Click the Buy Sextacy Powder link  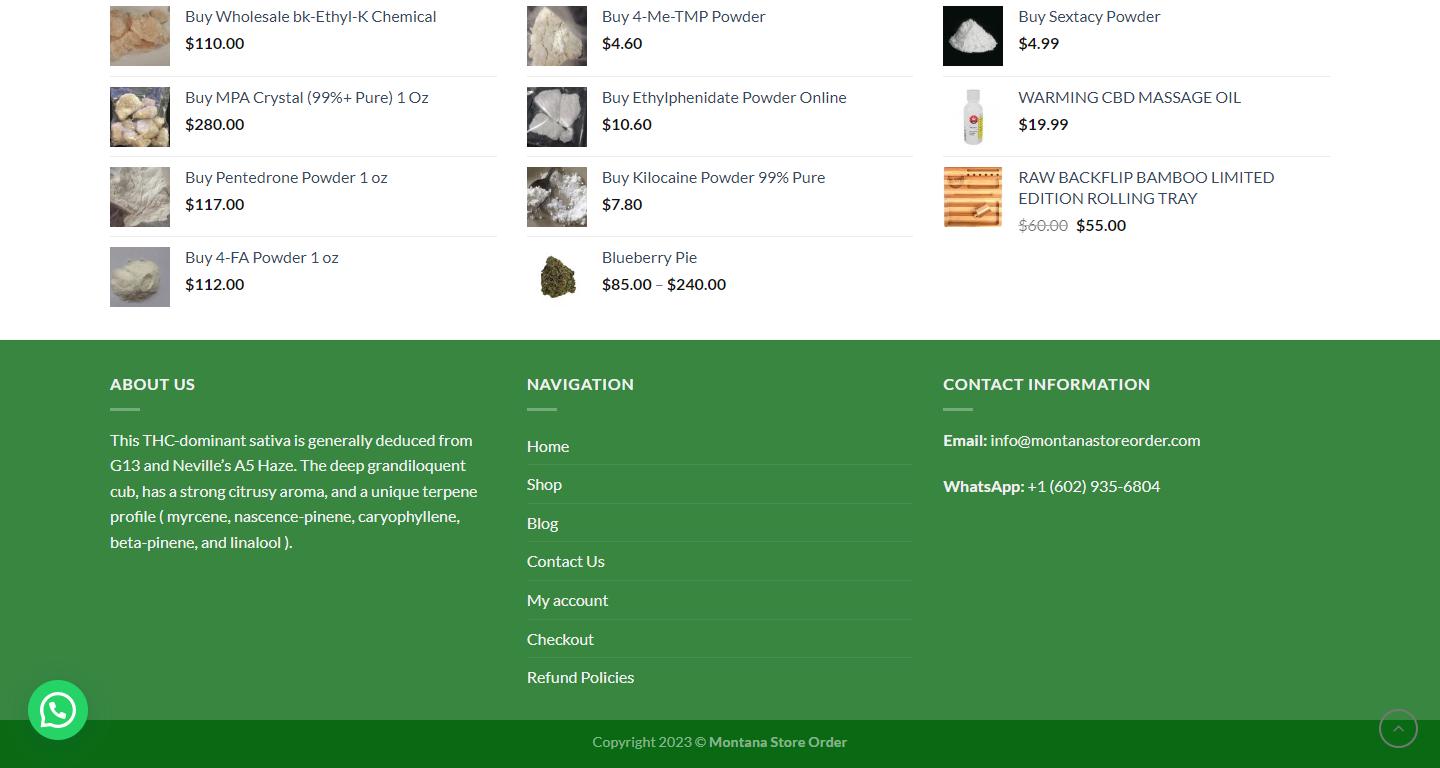pyautogui.click(x=1089, y=16)
